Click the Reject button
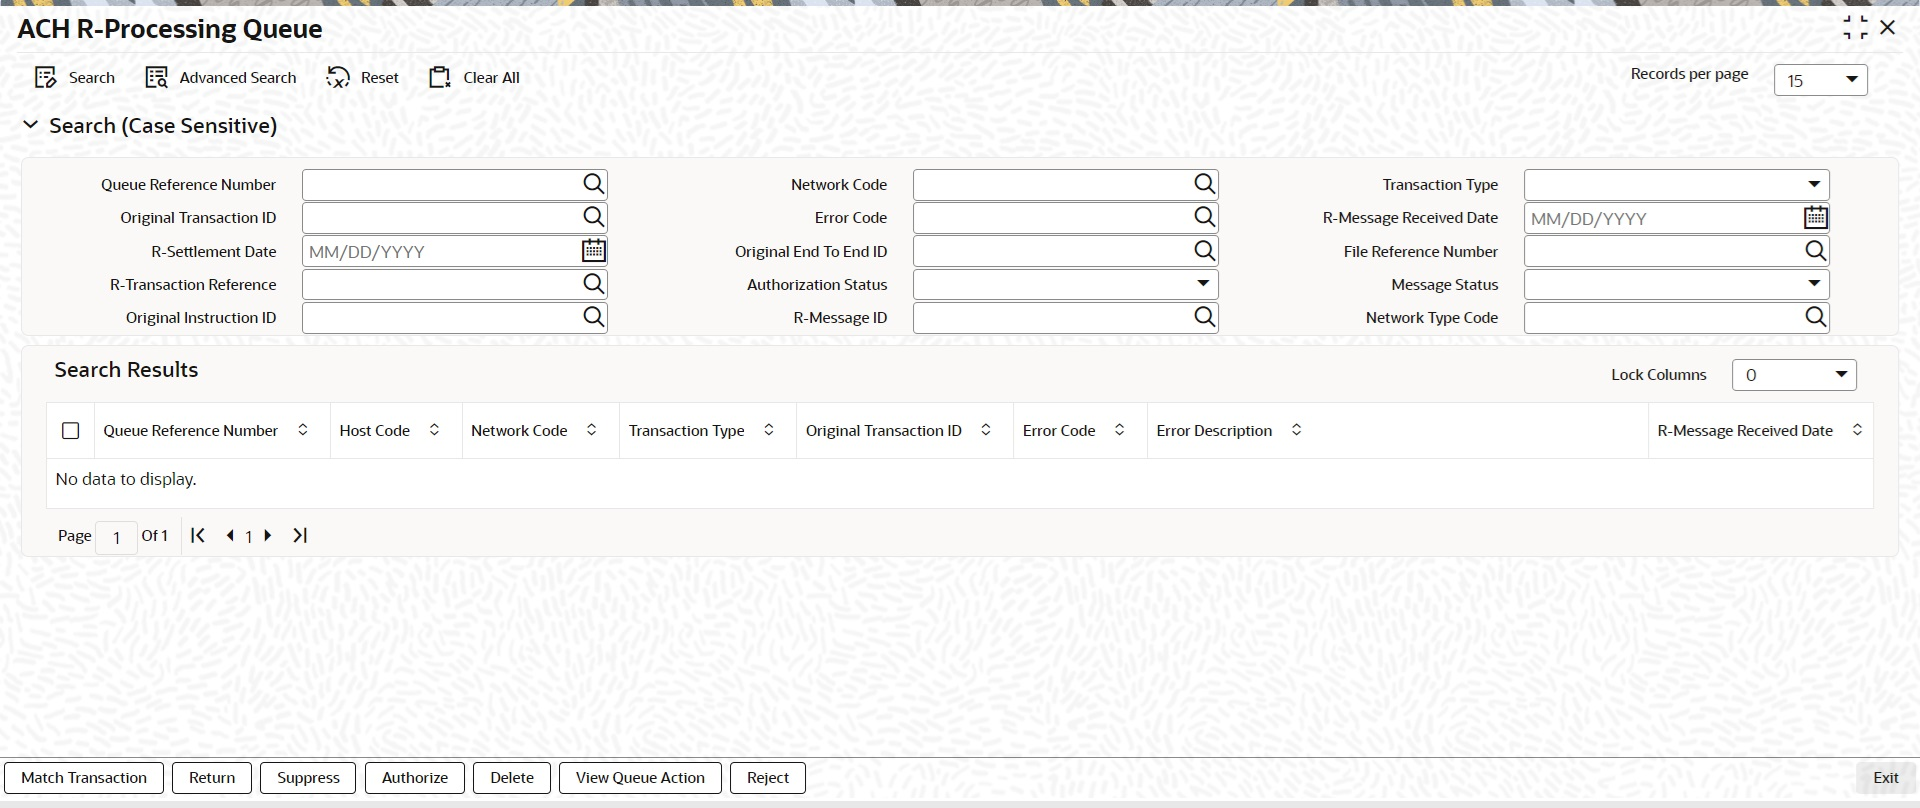 [x=768, y=778]
